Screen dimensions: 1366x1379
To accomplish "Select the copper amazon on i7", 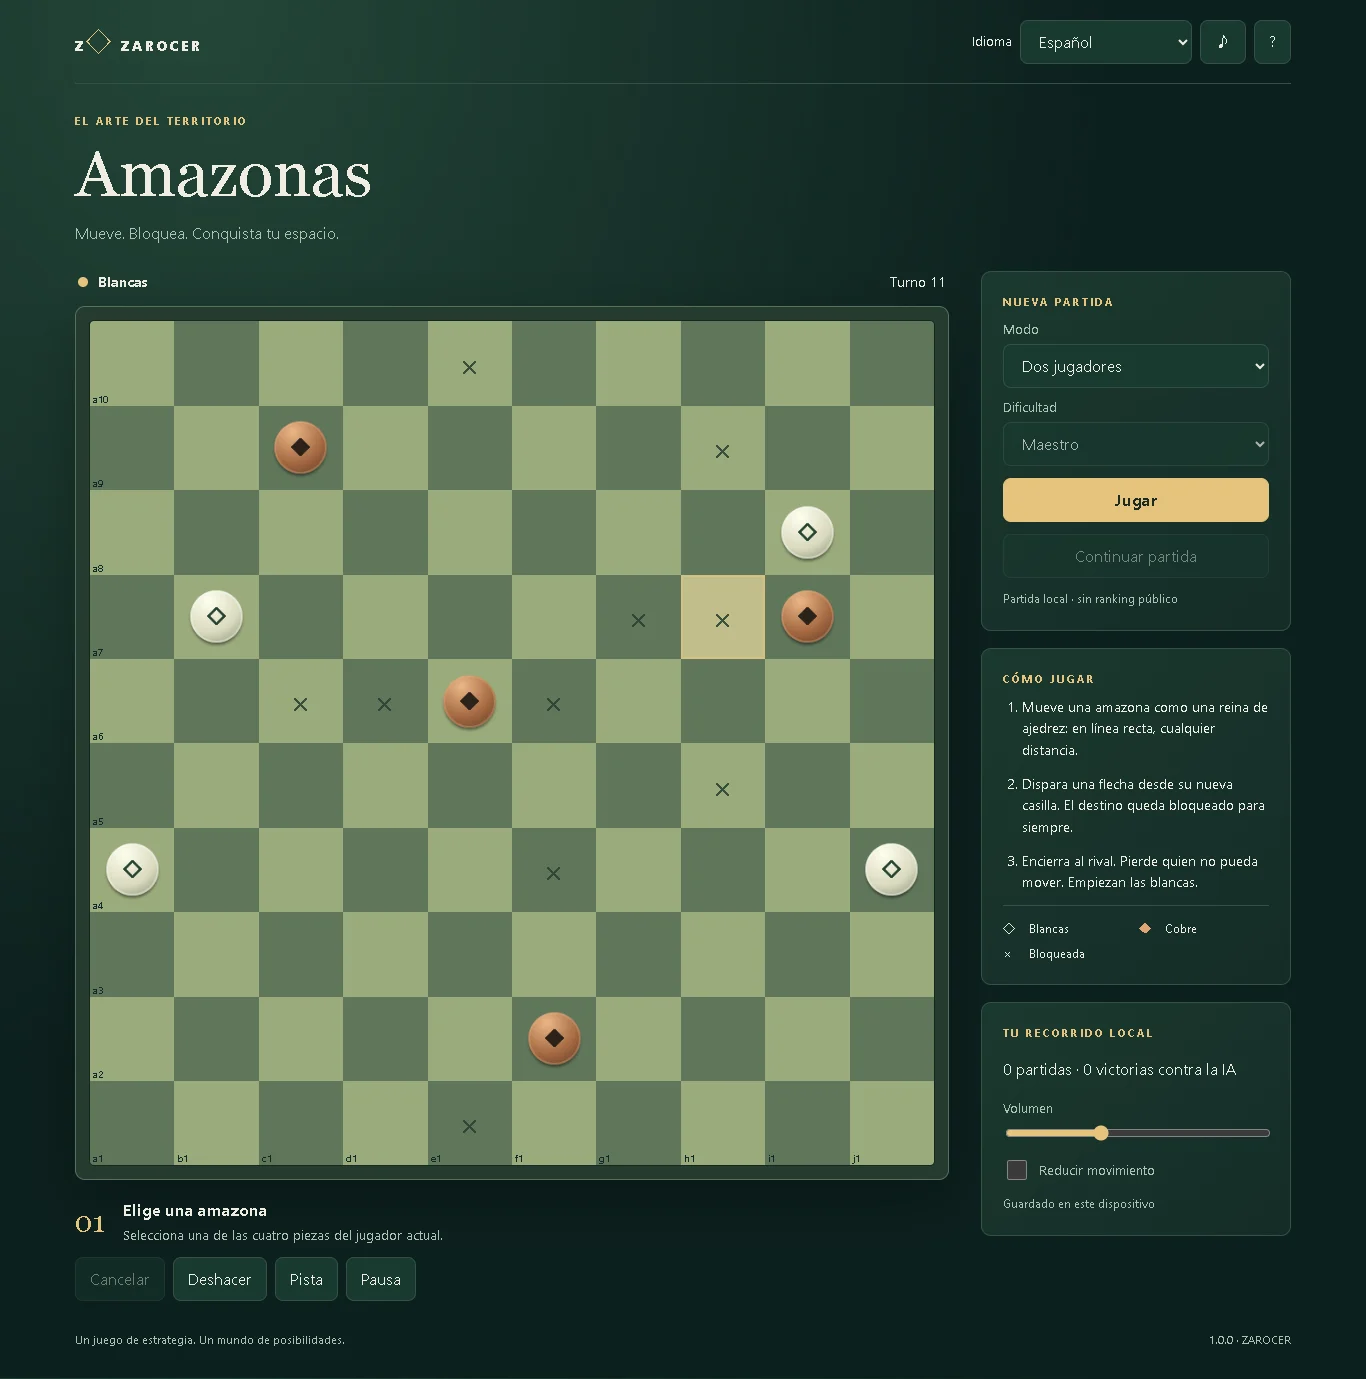I will coord(807,616).
